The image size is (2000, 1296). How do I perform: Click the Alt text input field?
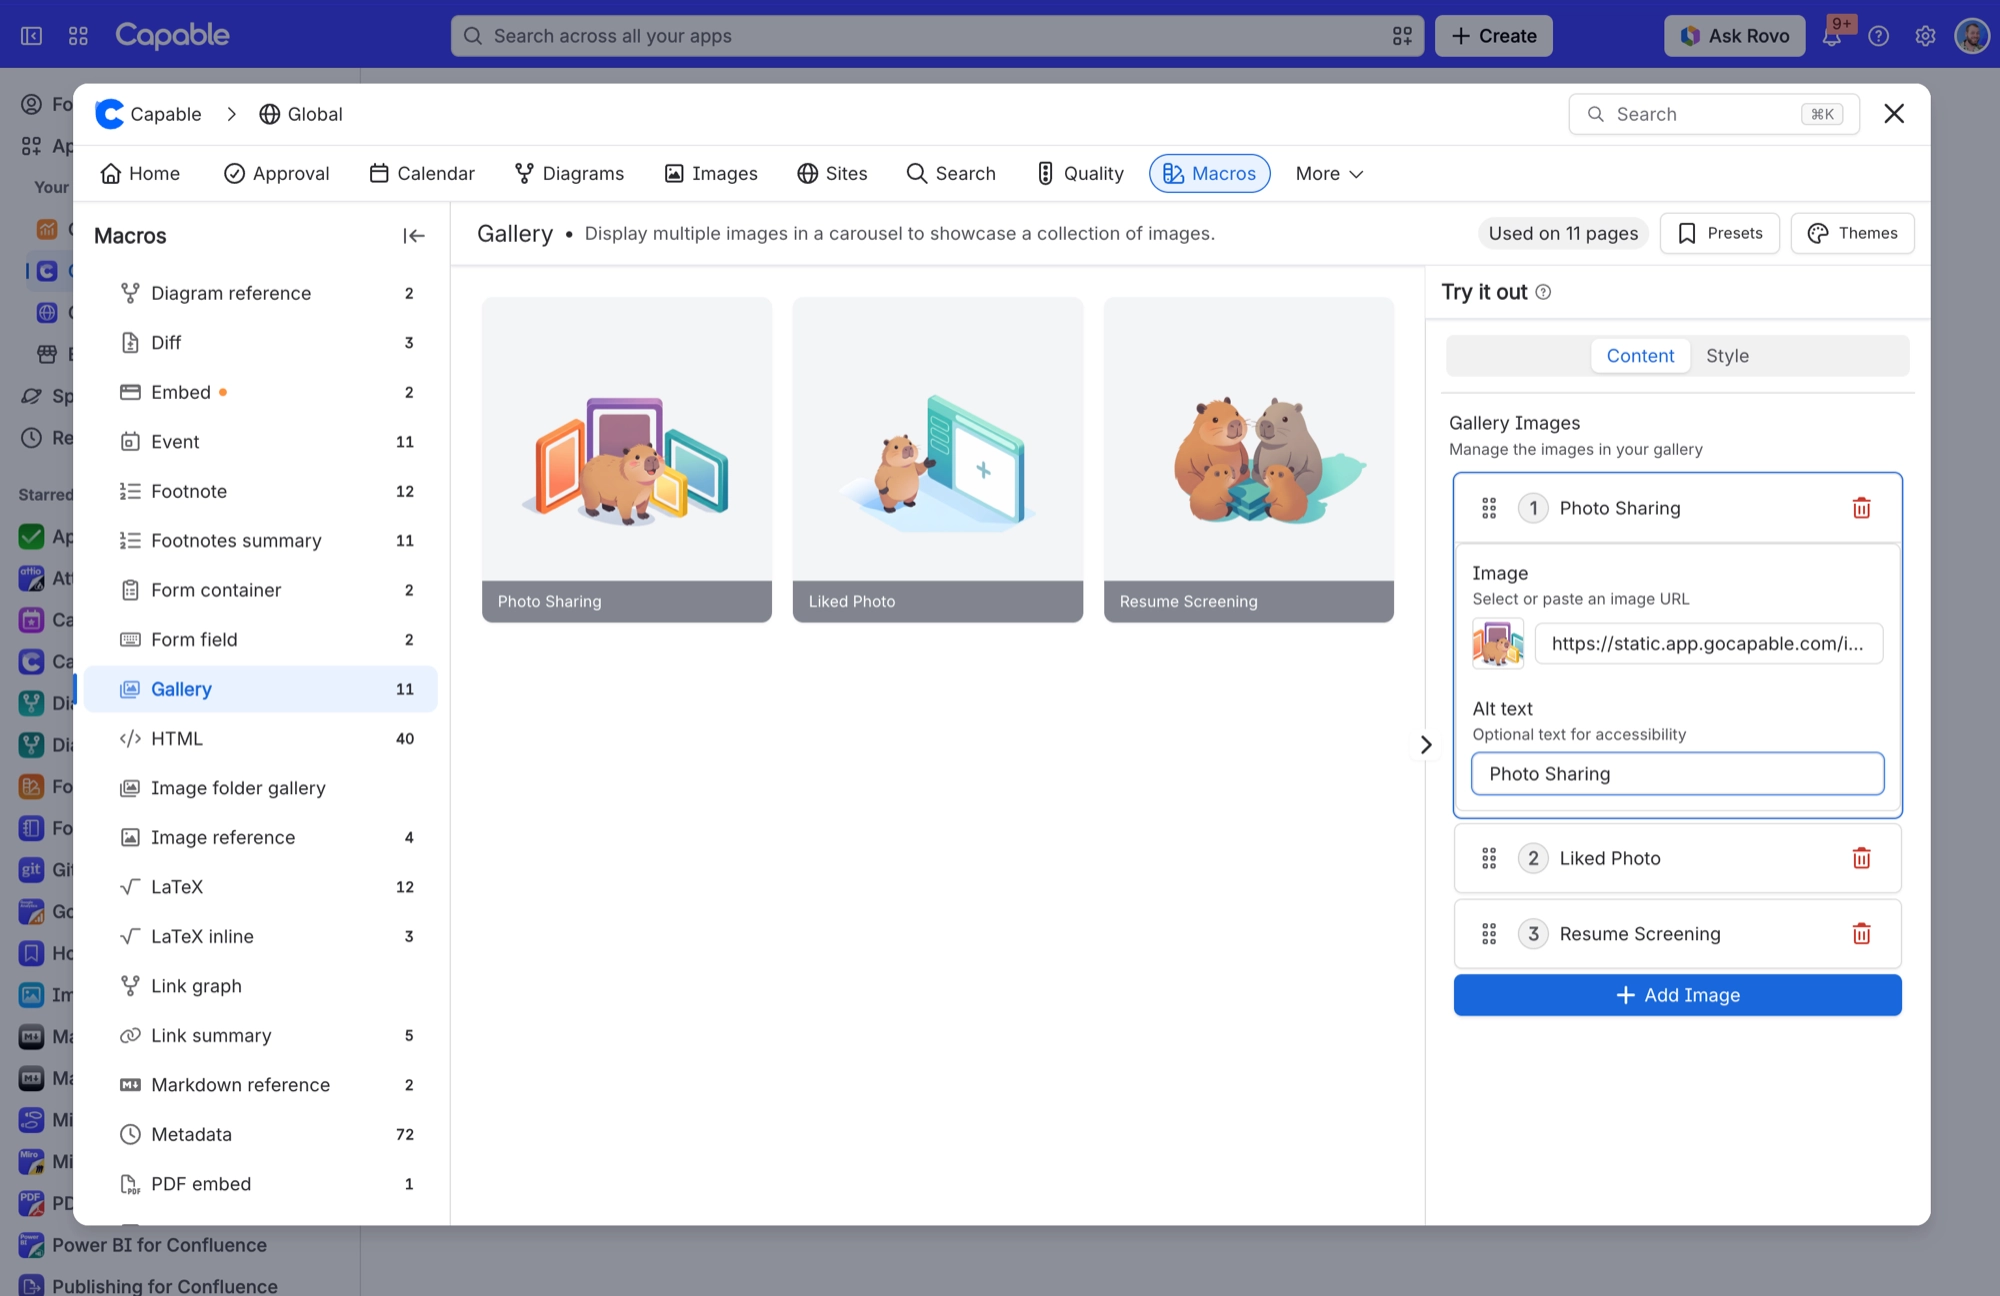coord(1677,774)
